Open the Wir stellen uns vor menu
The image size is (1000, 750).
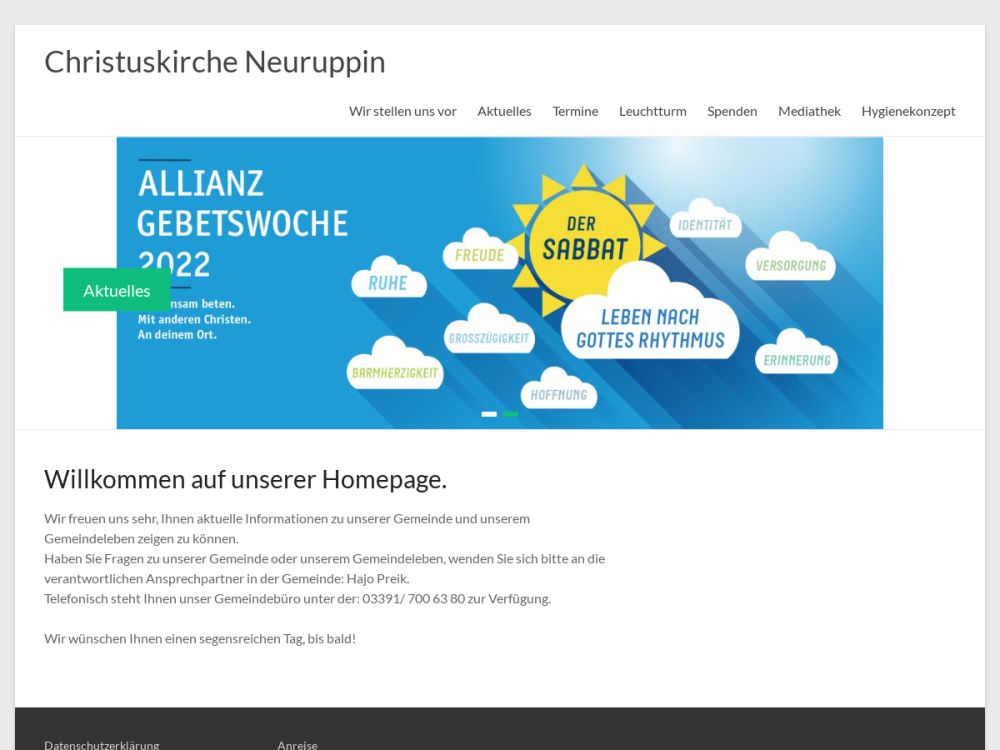402,111
